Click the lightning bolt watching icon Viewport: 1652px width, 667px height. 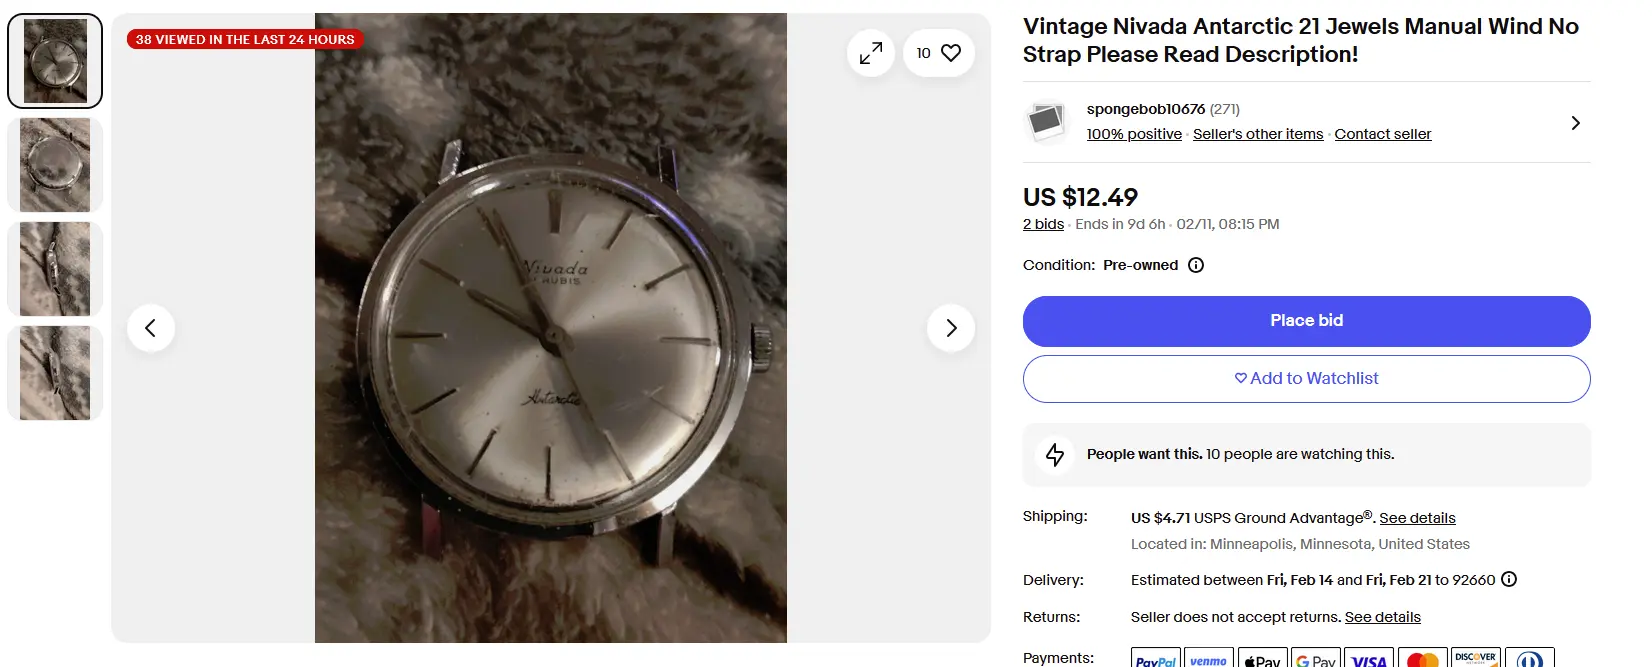click(x=1055, y=455)
